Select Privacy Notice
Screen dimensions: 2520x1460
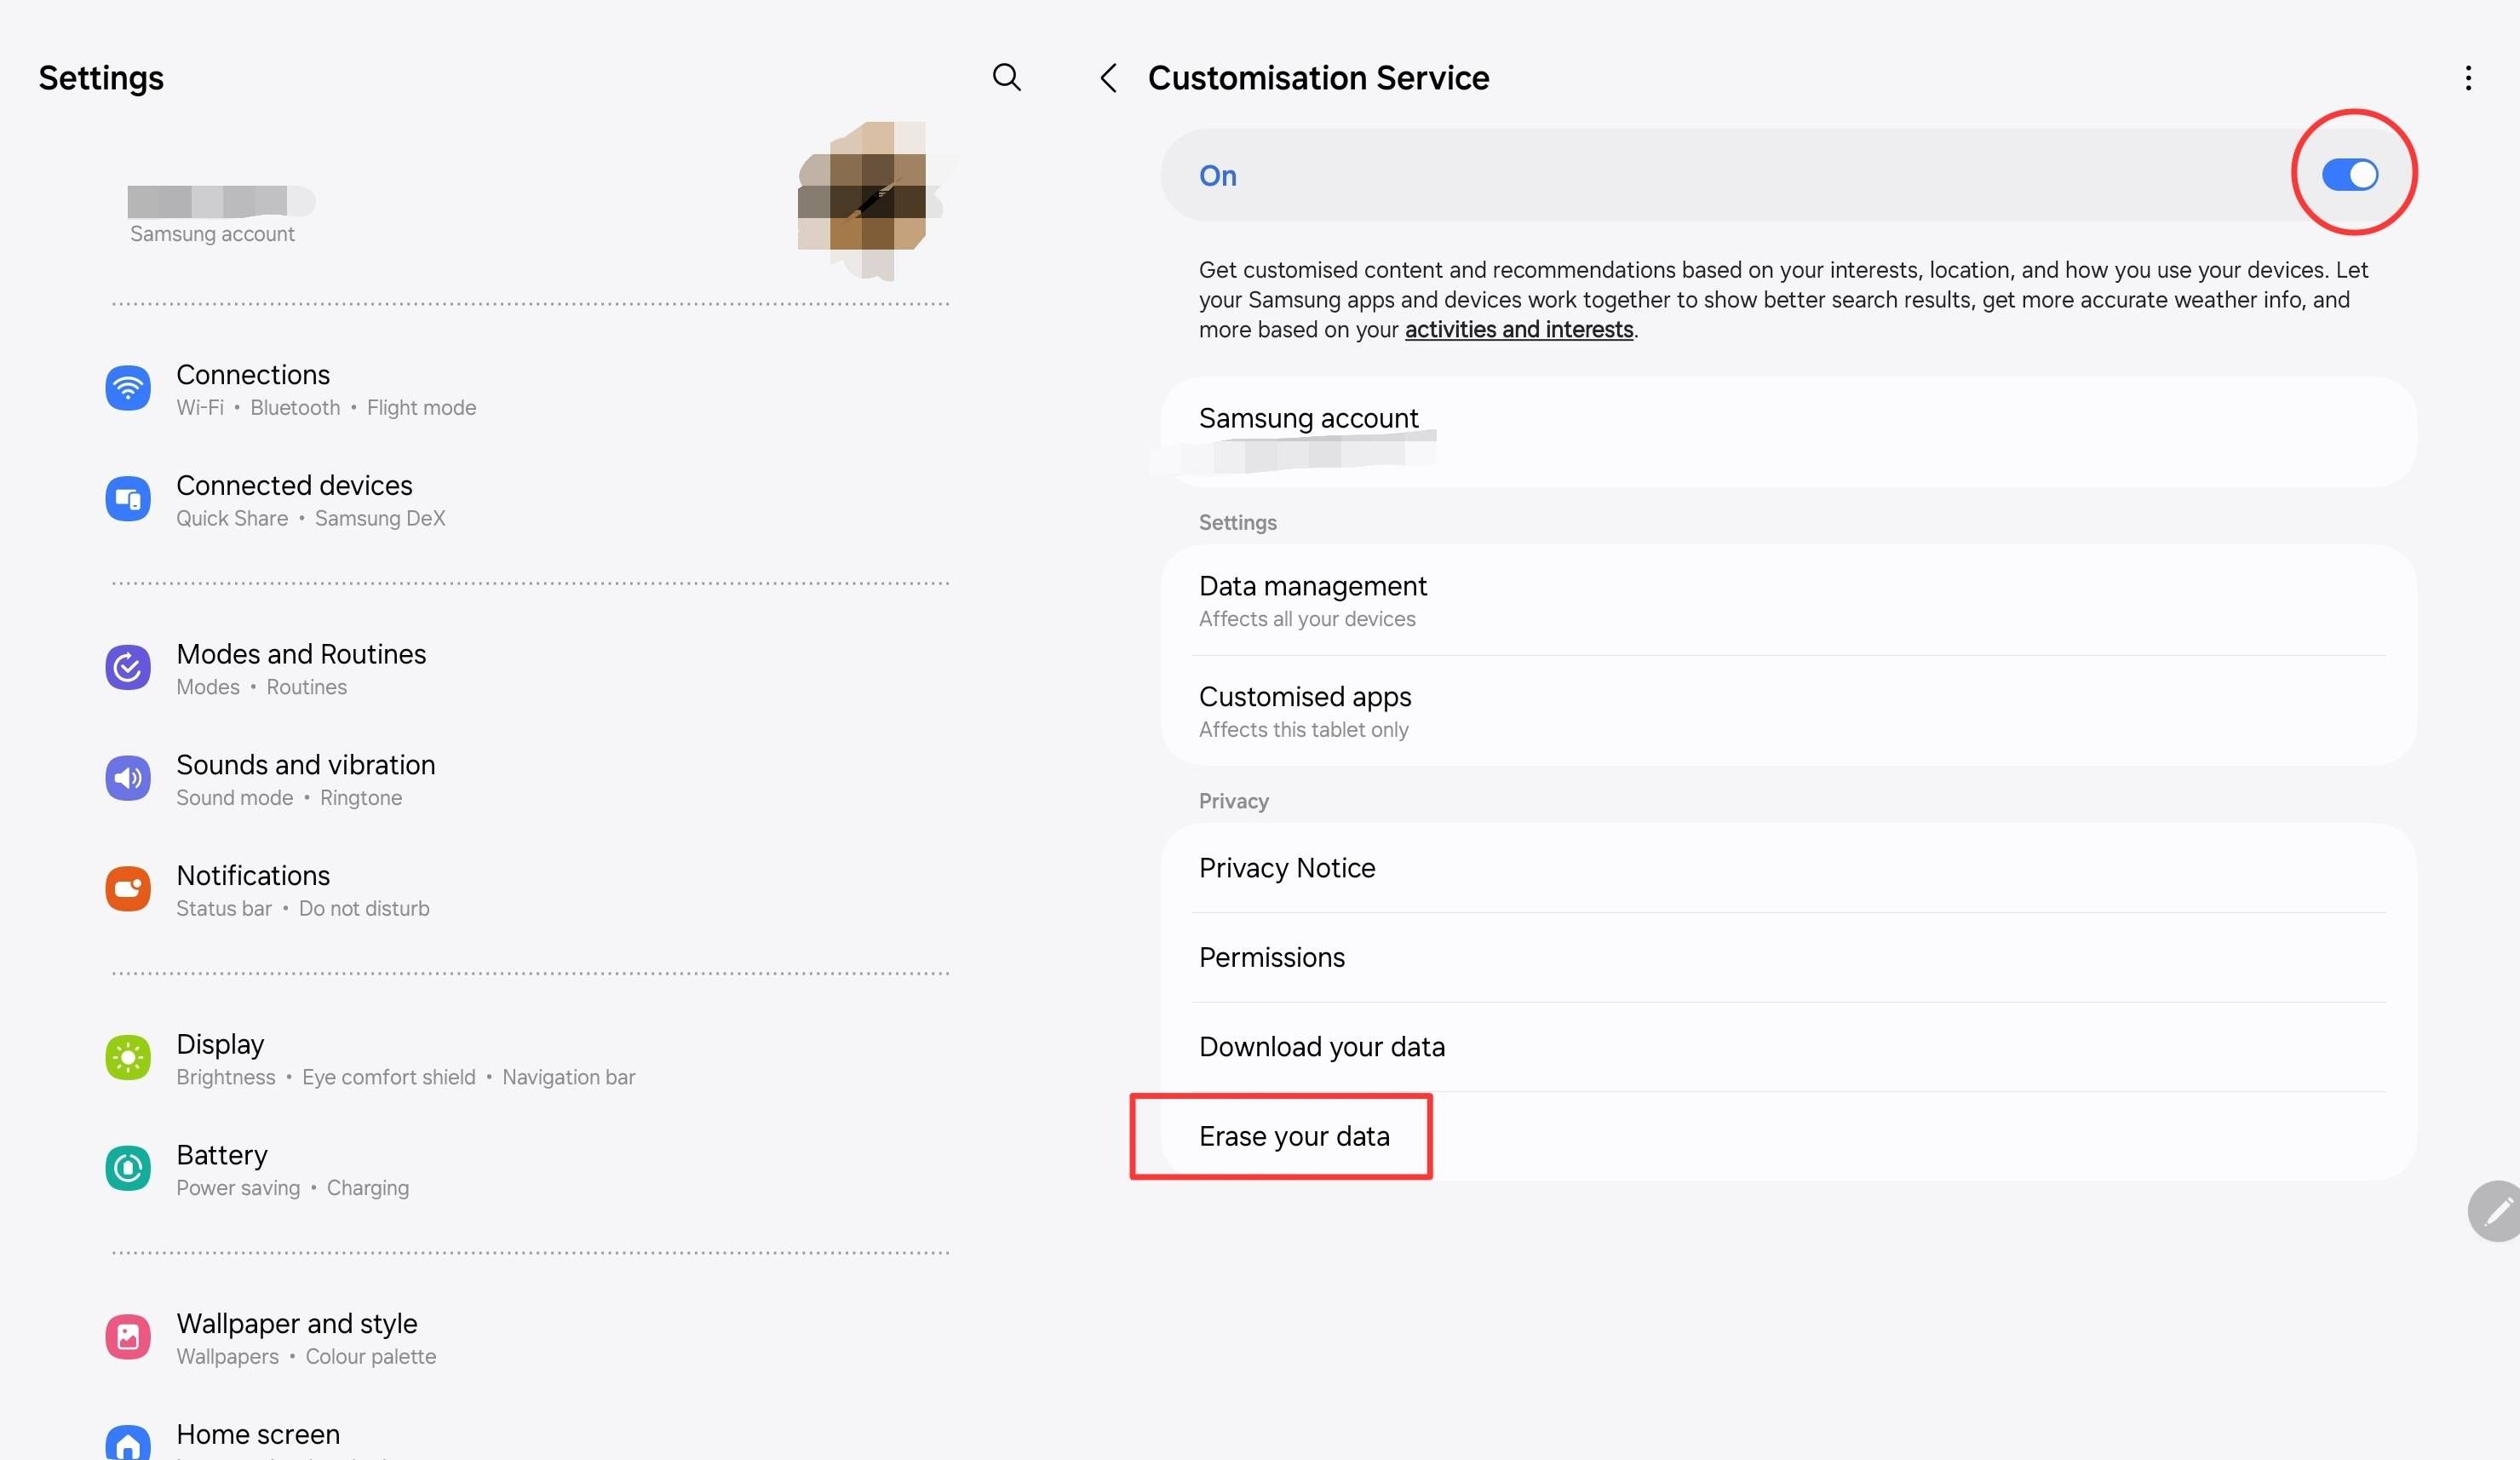tap(1286, 868)
